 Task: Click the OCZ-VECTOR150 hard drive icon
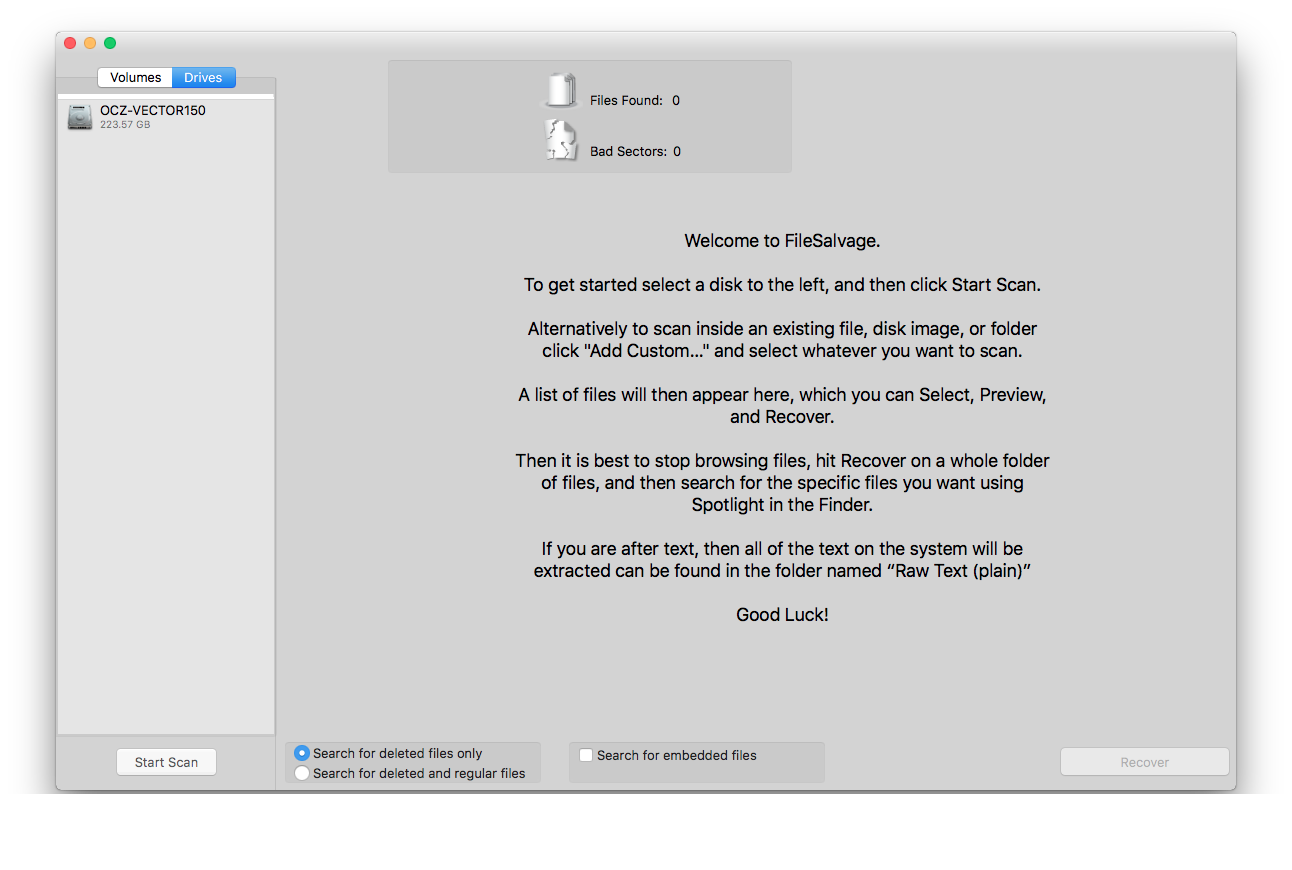tap(80, 117)
